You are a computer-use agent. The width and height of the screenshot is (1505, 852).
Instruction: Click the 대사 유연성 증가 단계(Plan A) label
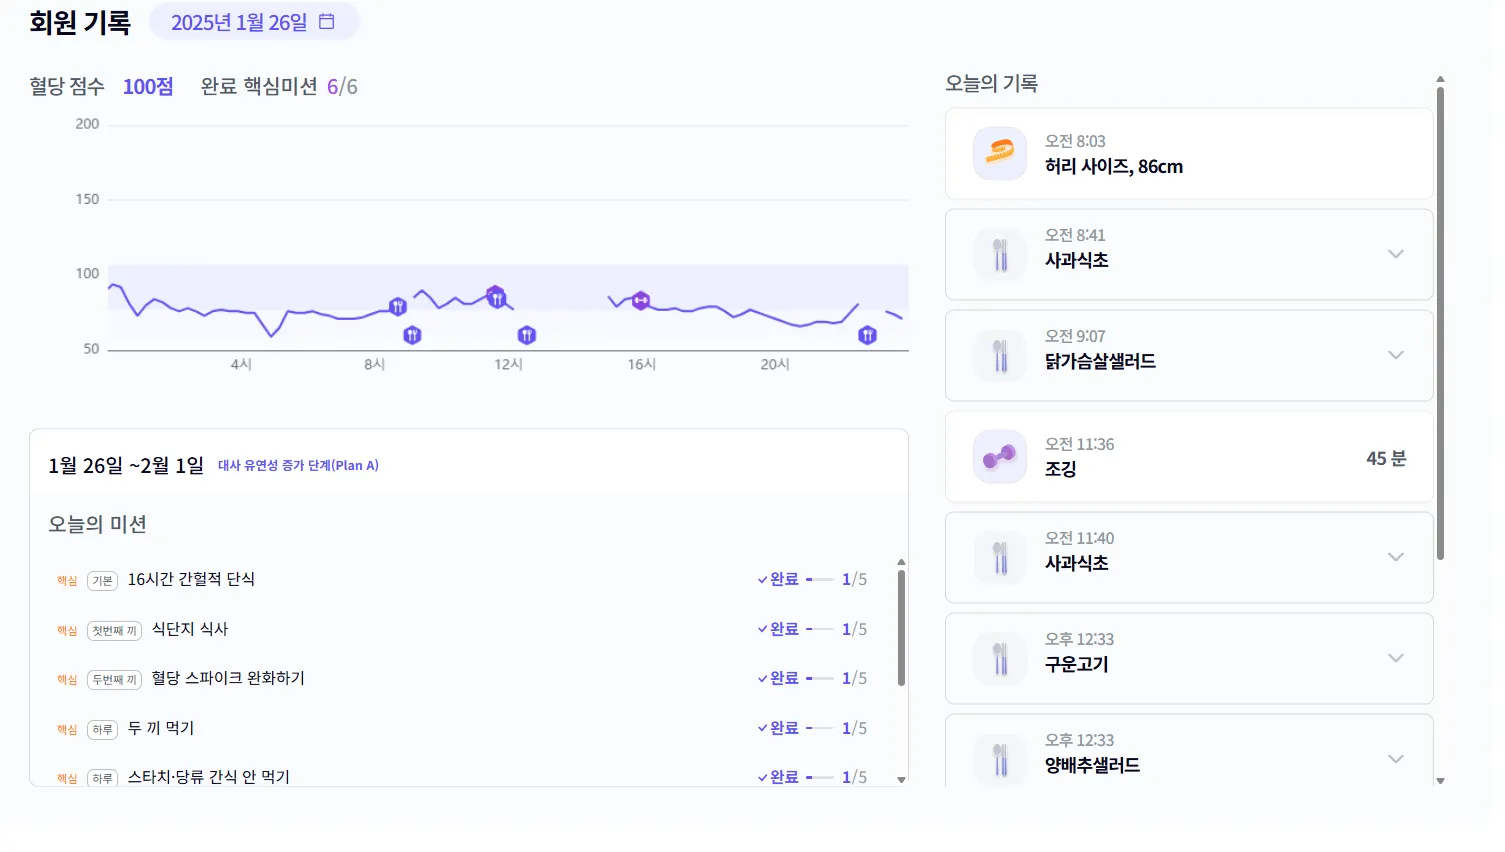pos(298,465)
